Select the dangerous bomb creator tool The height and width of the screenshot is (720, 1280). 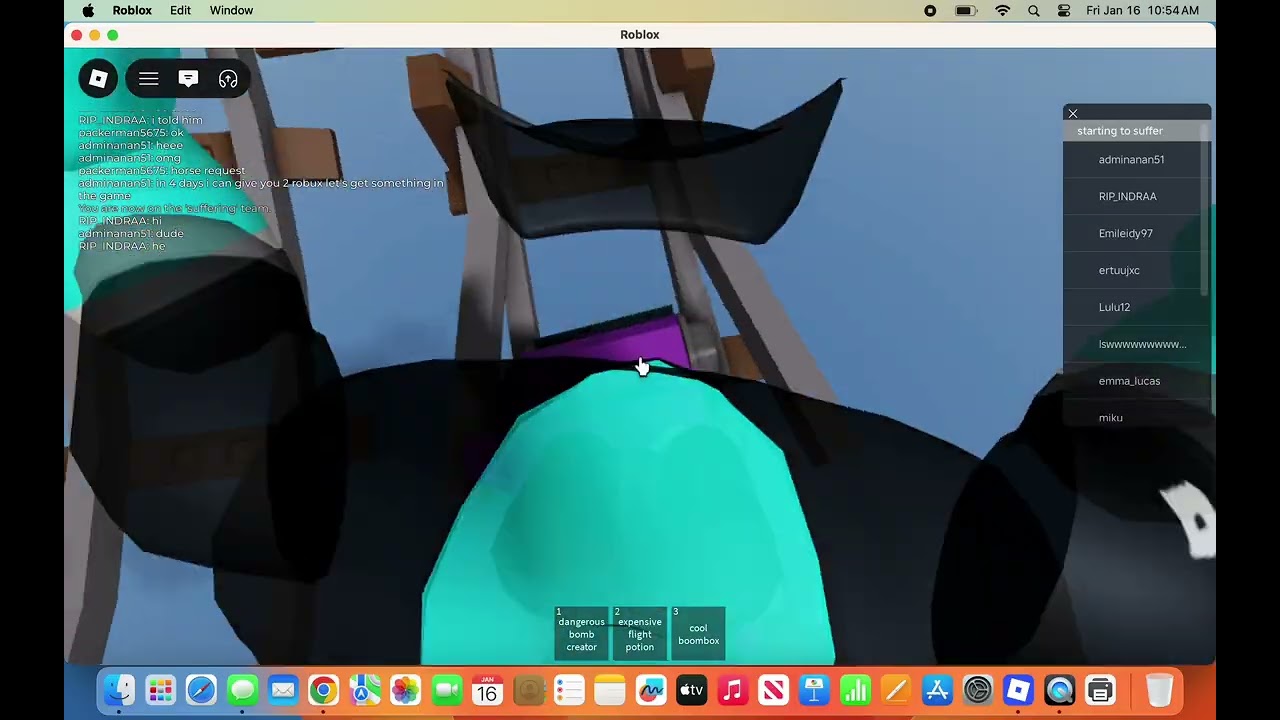(x=581, y=634)
